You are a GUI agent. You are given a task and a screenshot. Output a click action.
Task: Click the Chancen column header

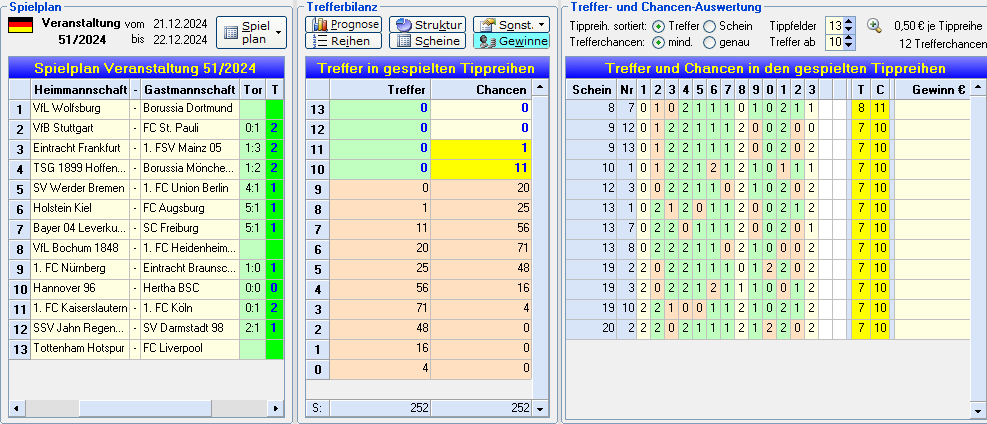[x=482, y=89]
